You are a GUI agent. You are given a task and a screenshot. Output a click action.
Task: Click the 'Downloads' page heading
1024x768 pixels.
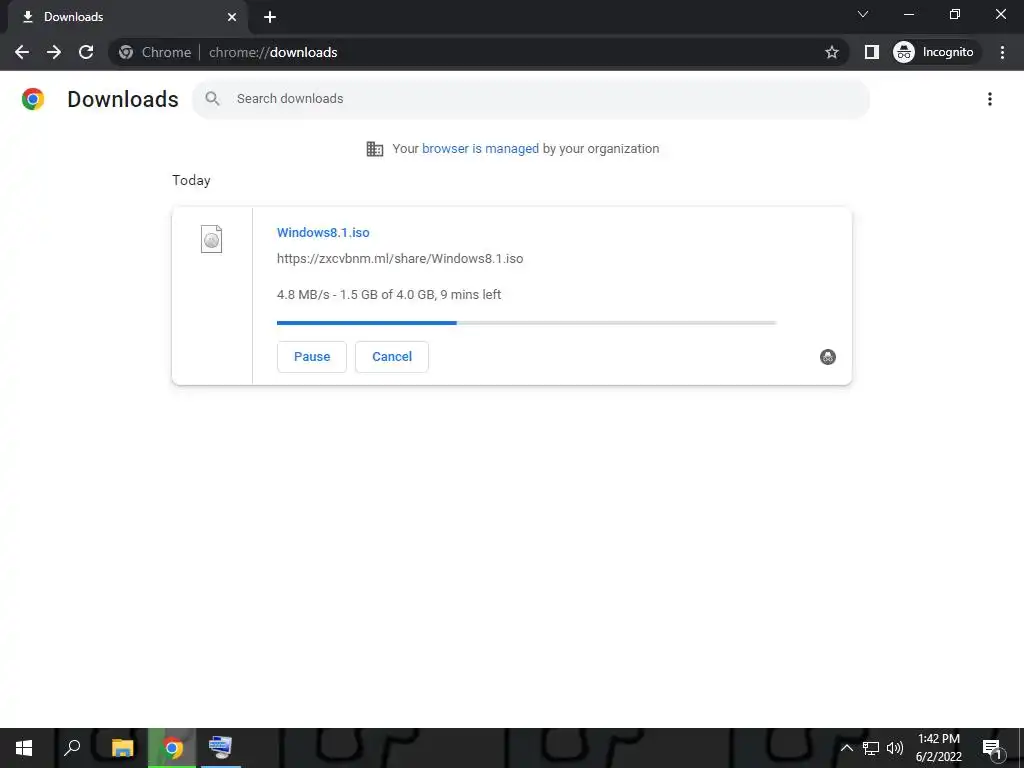coord(123,99)
